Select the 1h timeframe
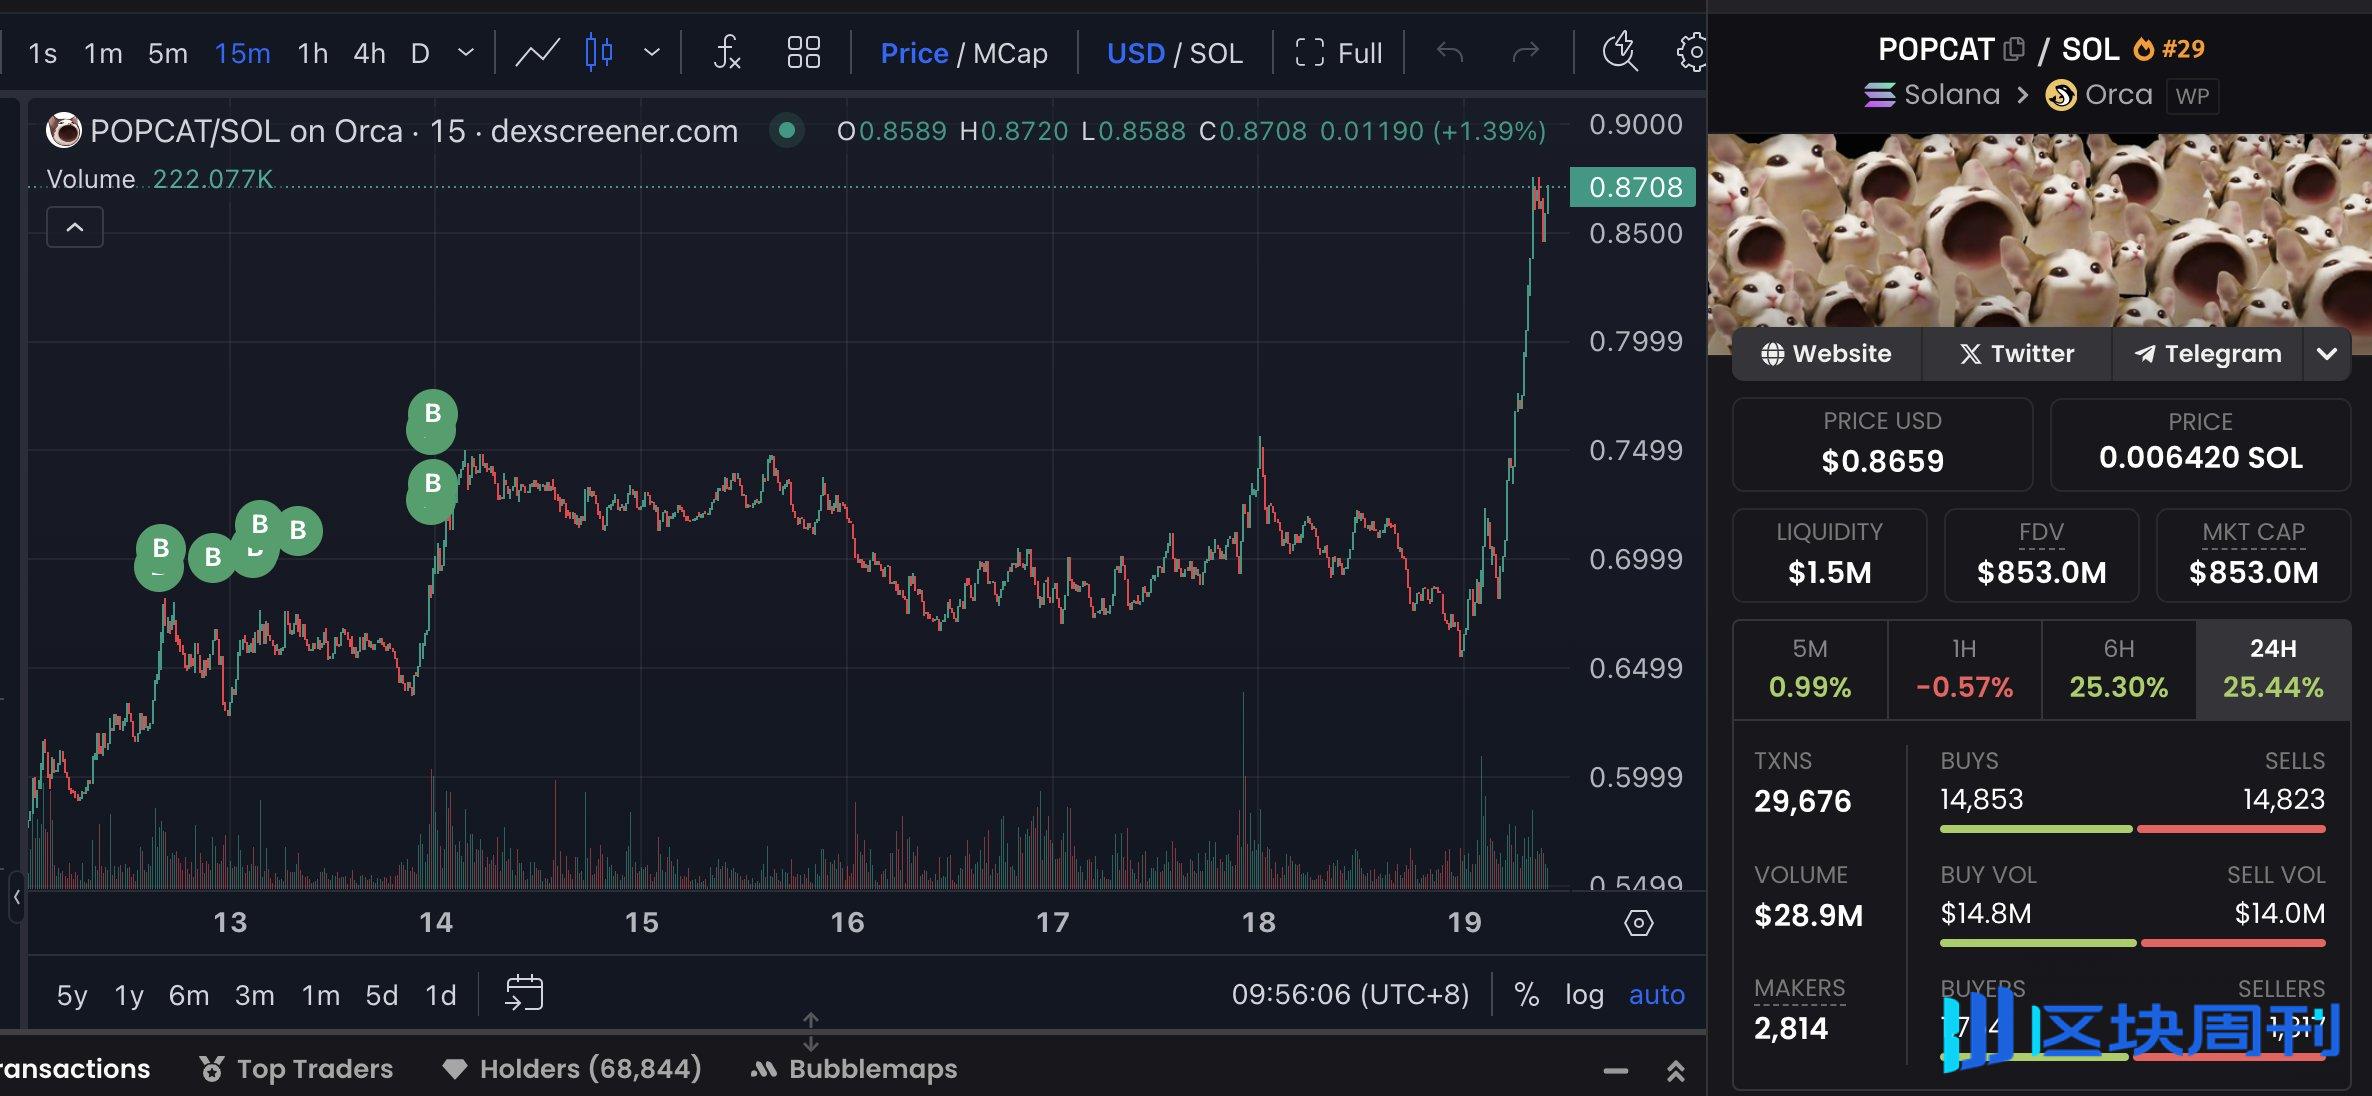Screen dimensions: 2372x1096 [x=312, y=53]
